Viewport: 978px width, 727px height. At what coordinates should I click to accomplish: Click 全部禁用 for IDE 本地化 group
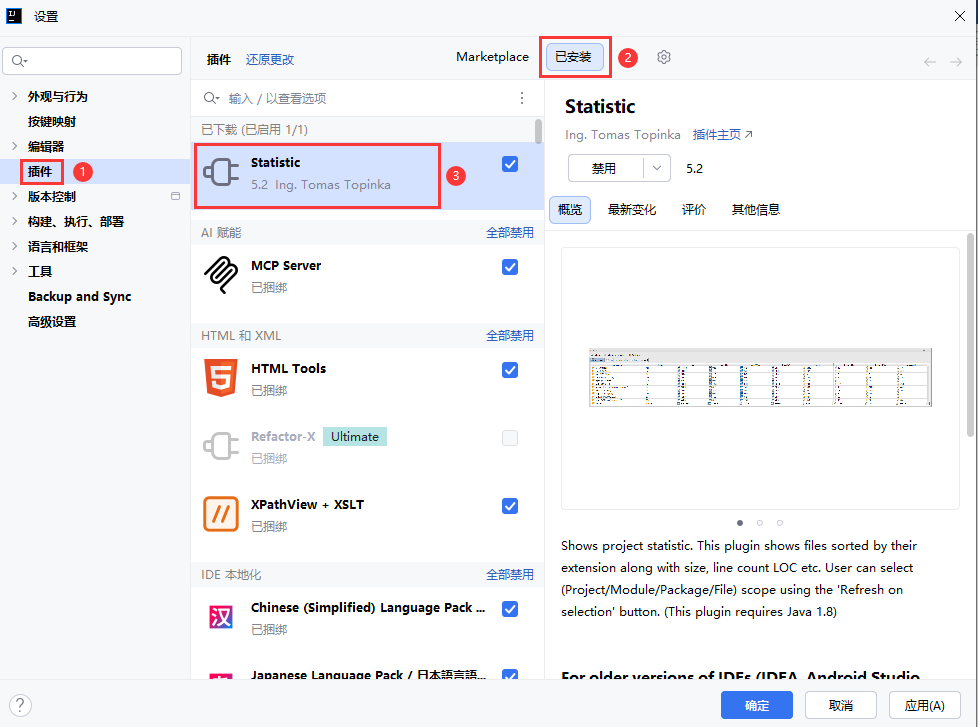510,574
